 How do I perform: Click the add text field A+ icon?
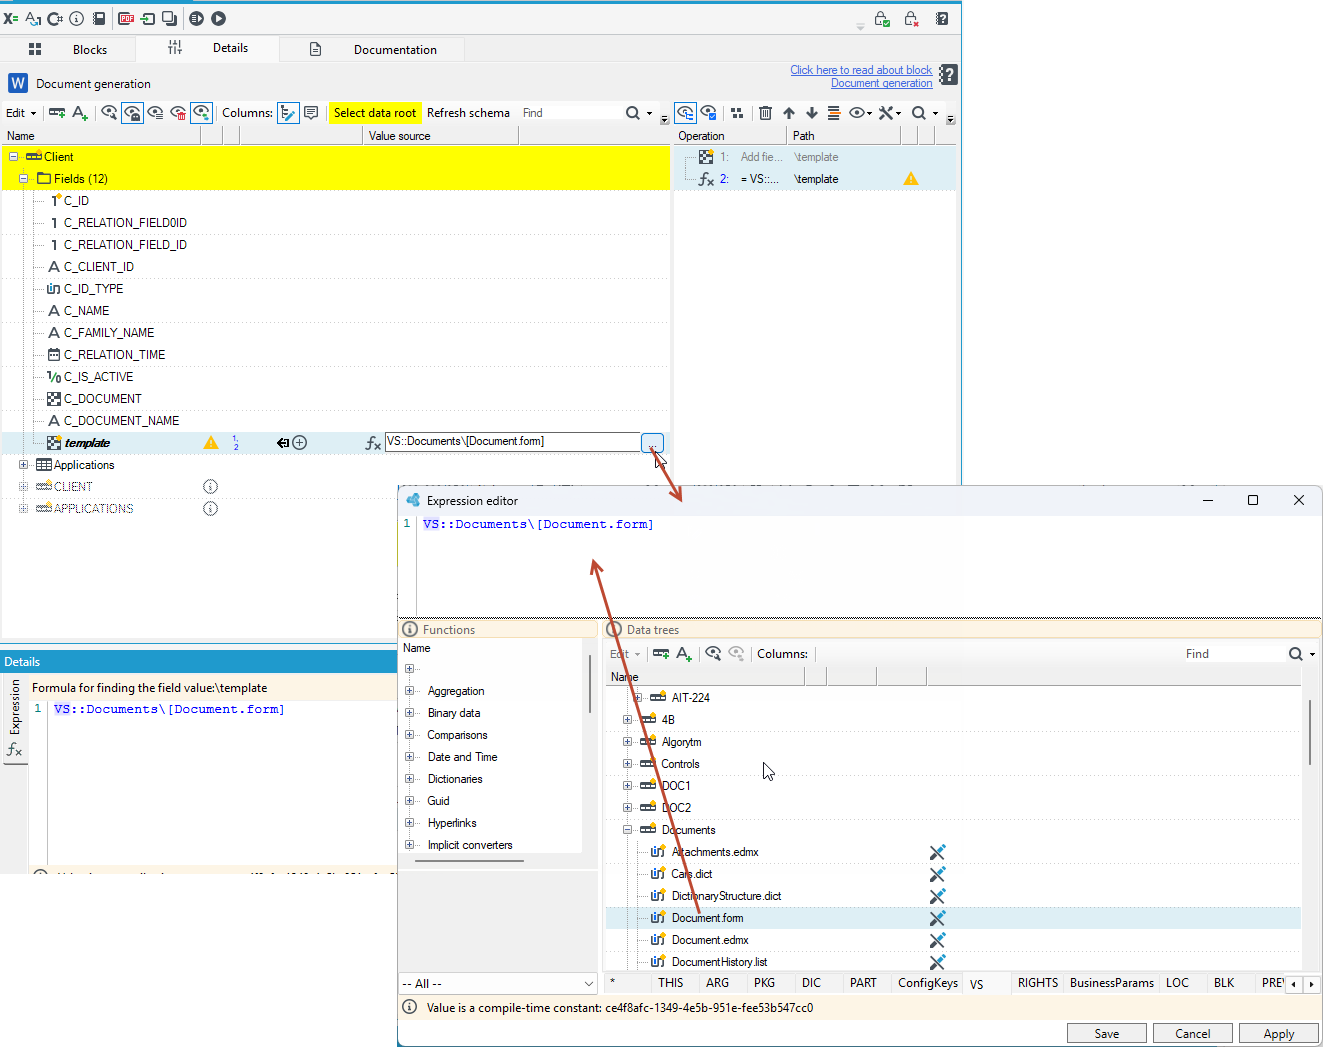pos(80,113)
